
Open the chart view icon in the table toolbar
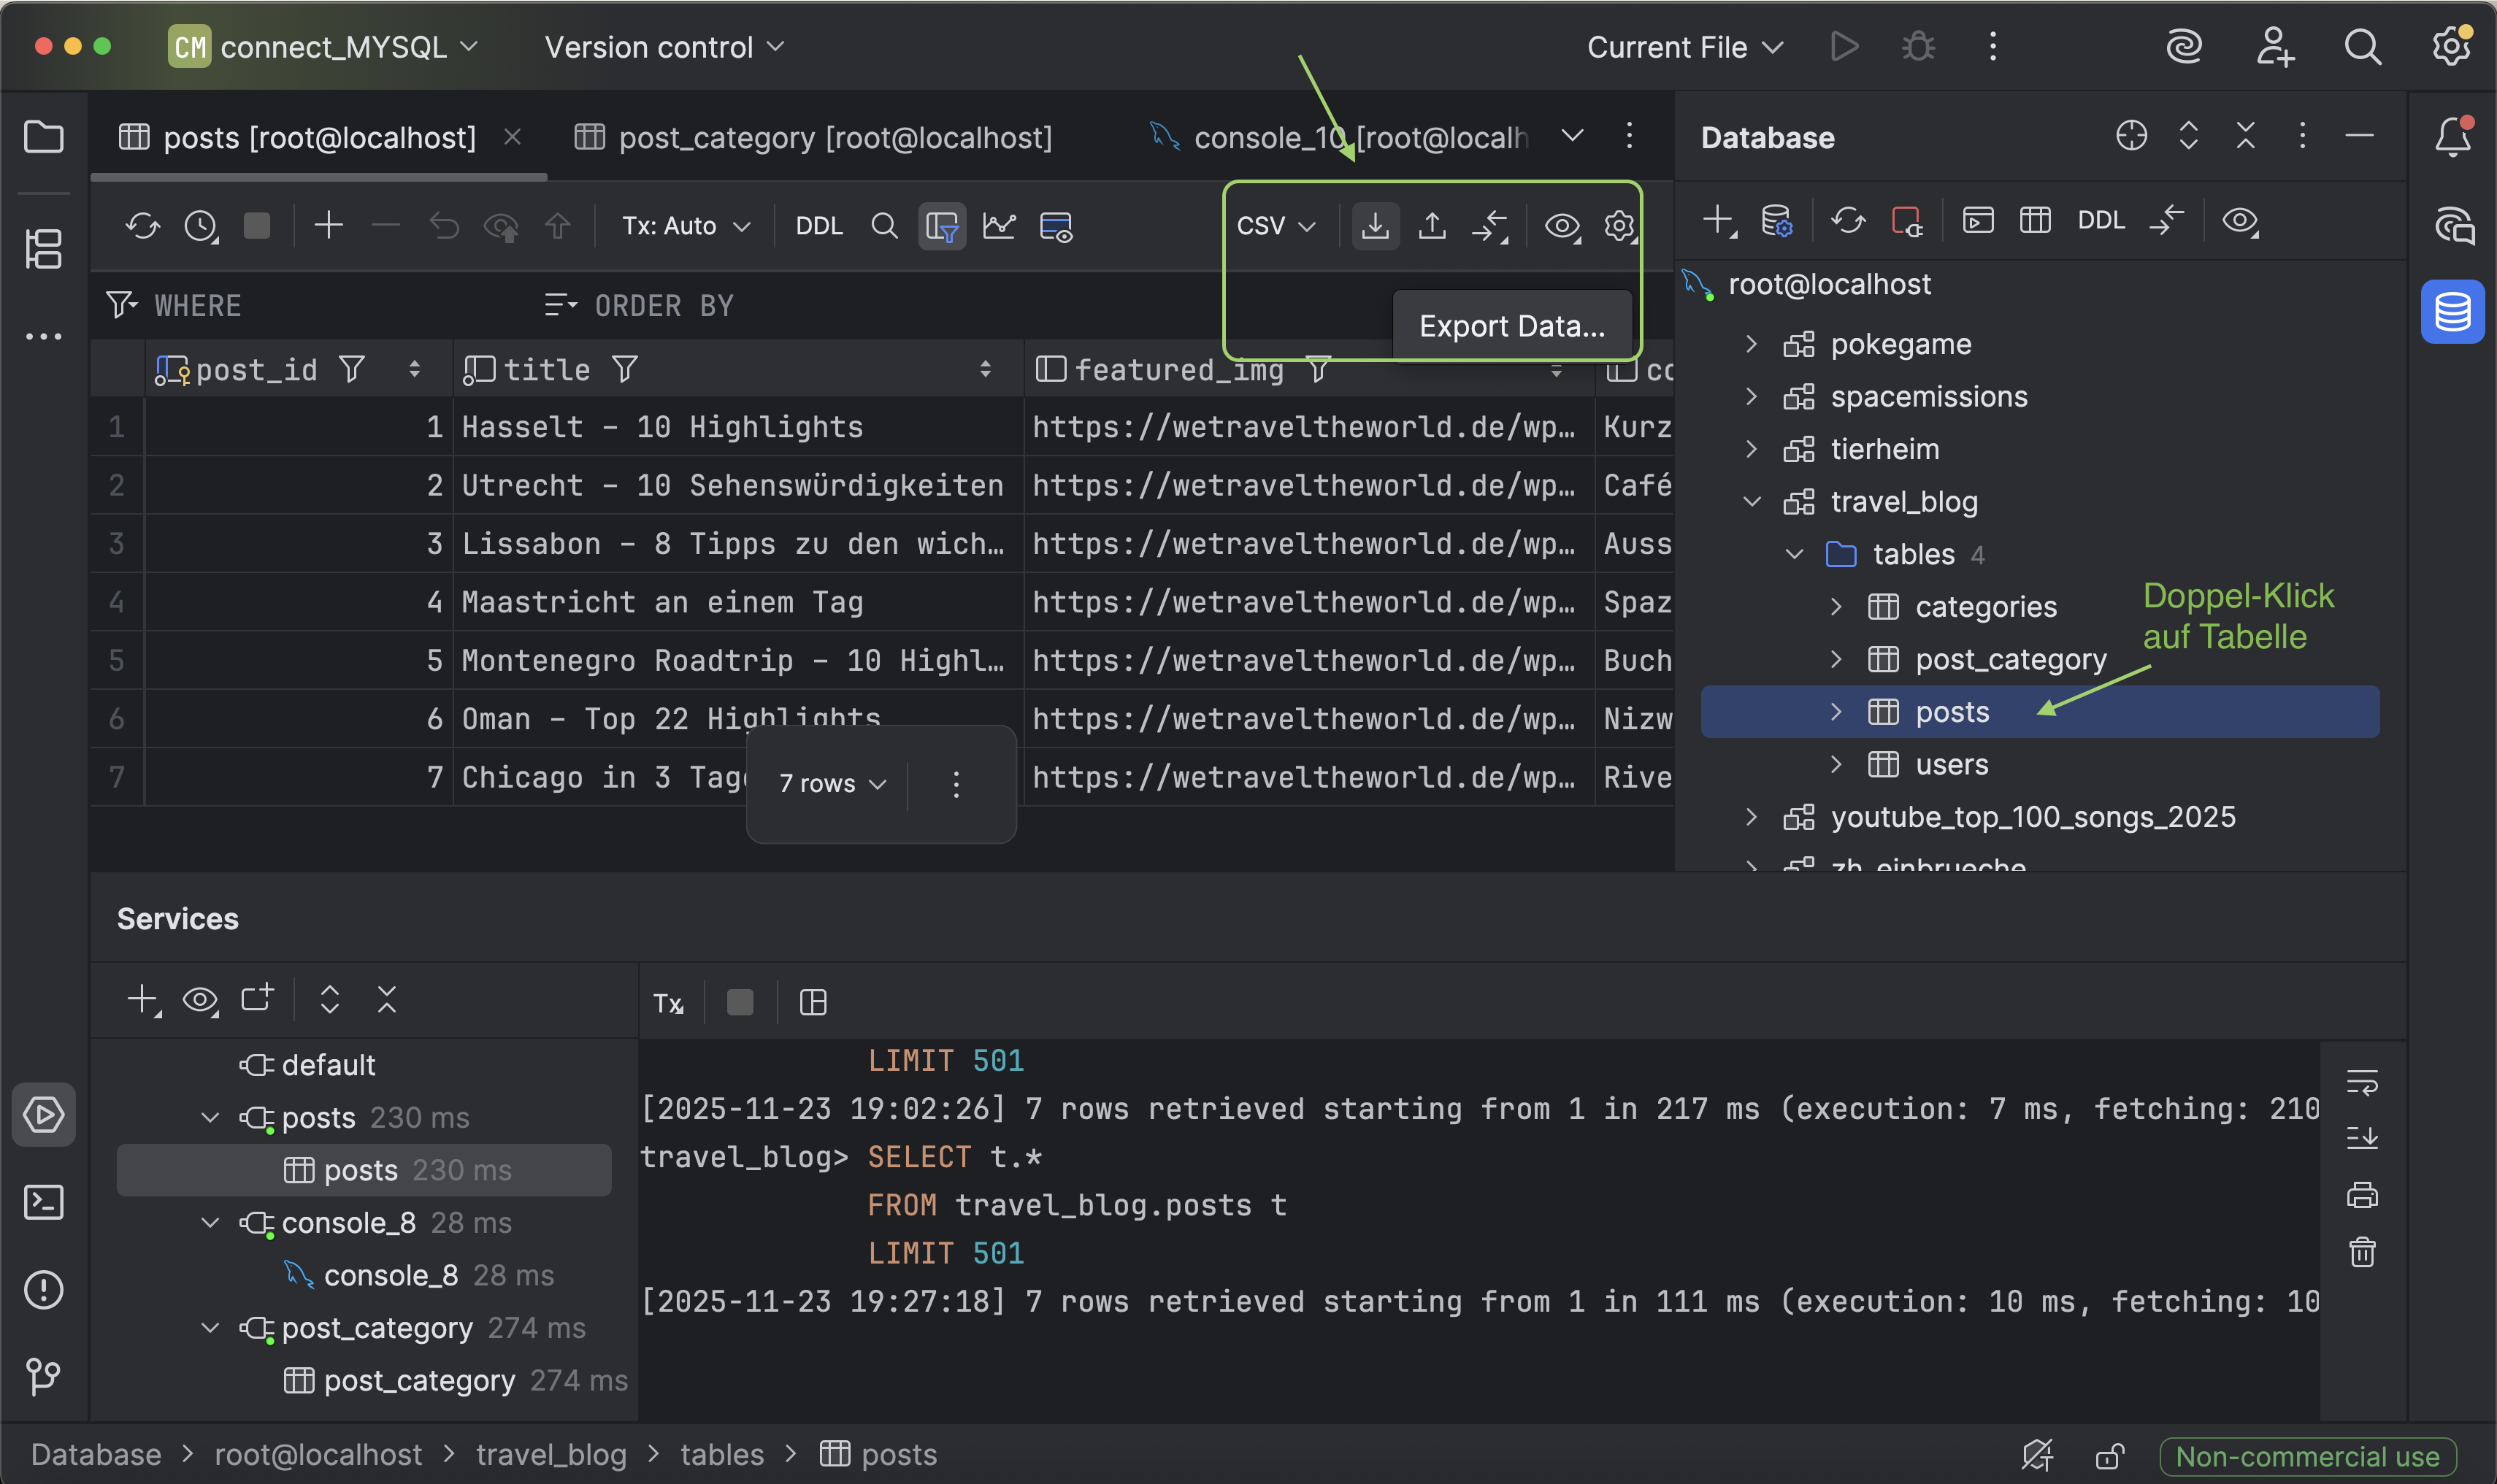tap(998, 226)
